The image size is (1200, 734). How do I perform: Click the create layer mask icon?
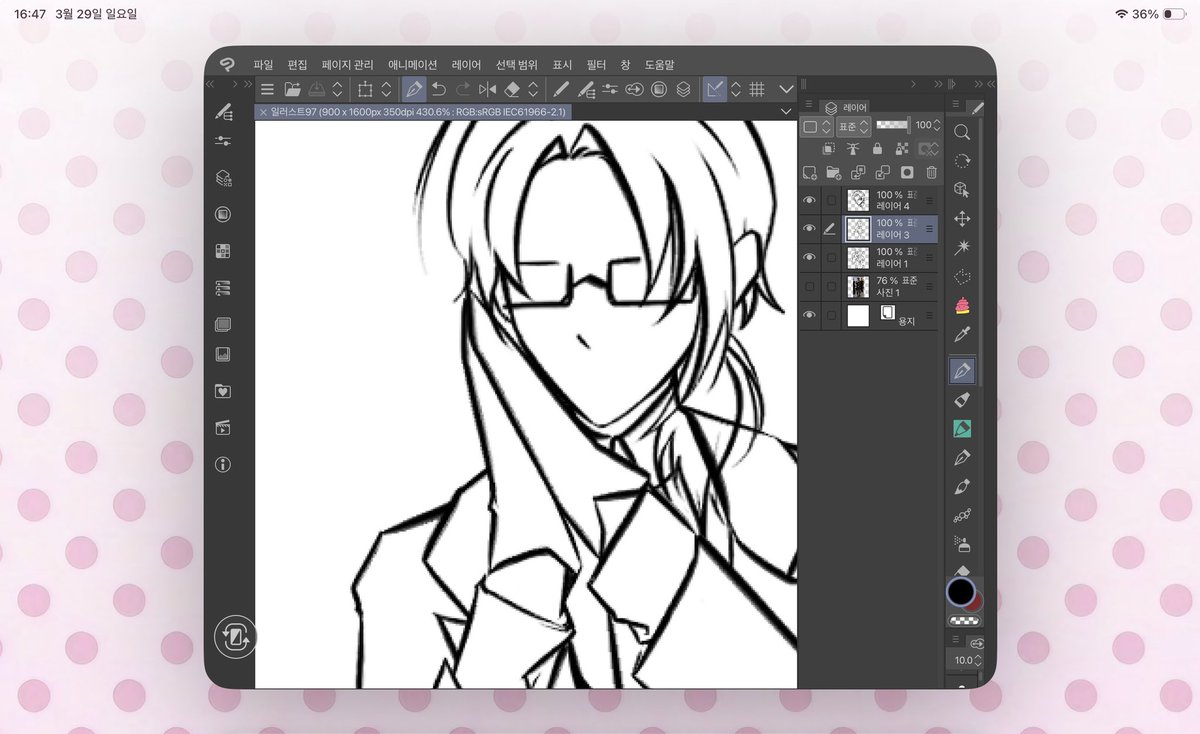pos(907,173)
